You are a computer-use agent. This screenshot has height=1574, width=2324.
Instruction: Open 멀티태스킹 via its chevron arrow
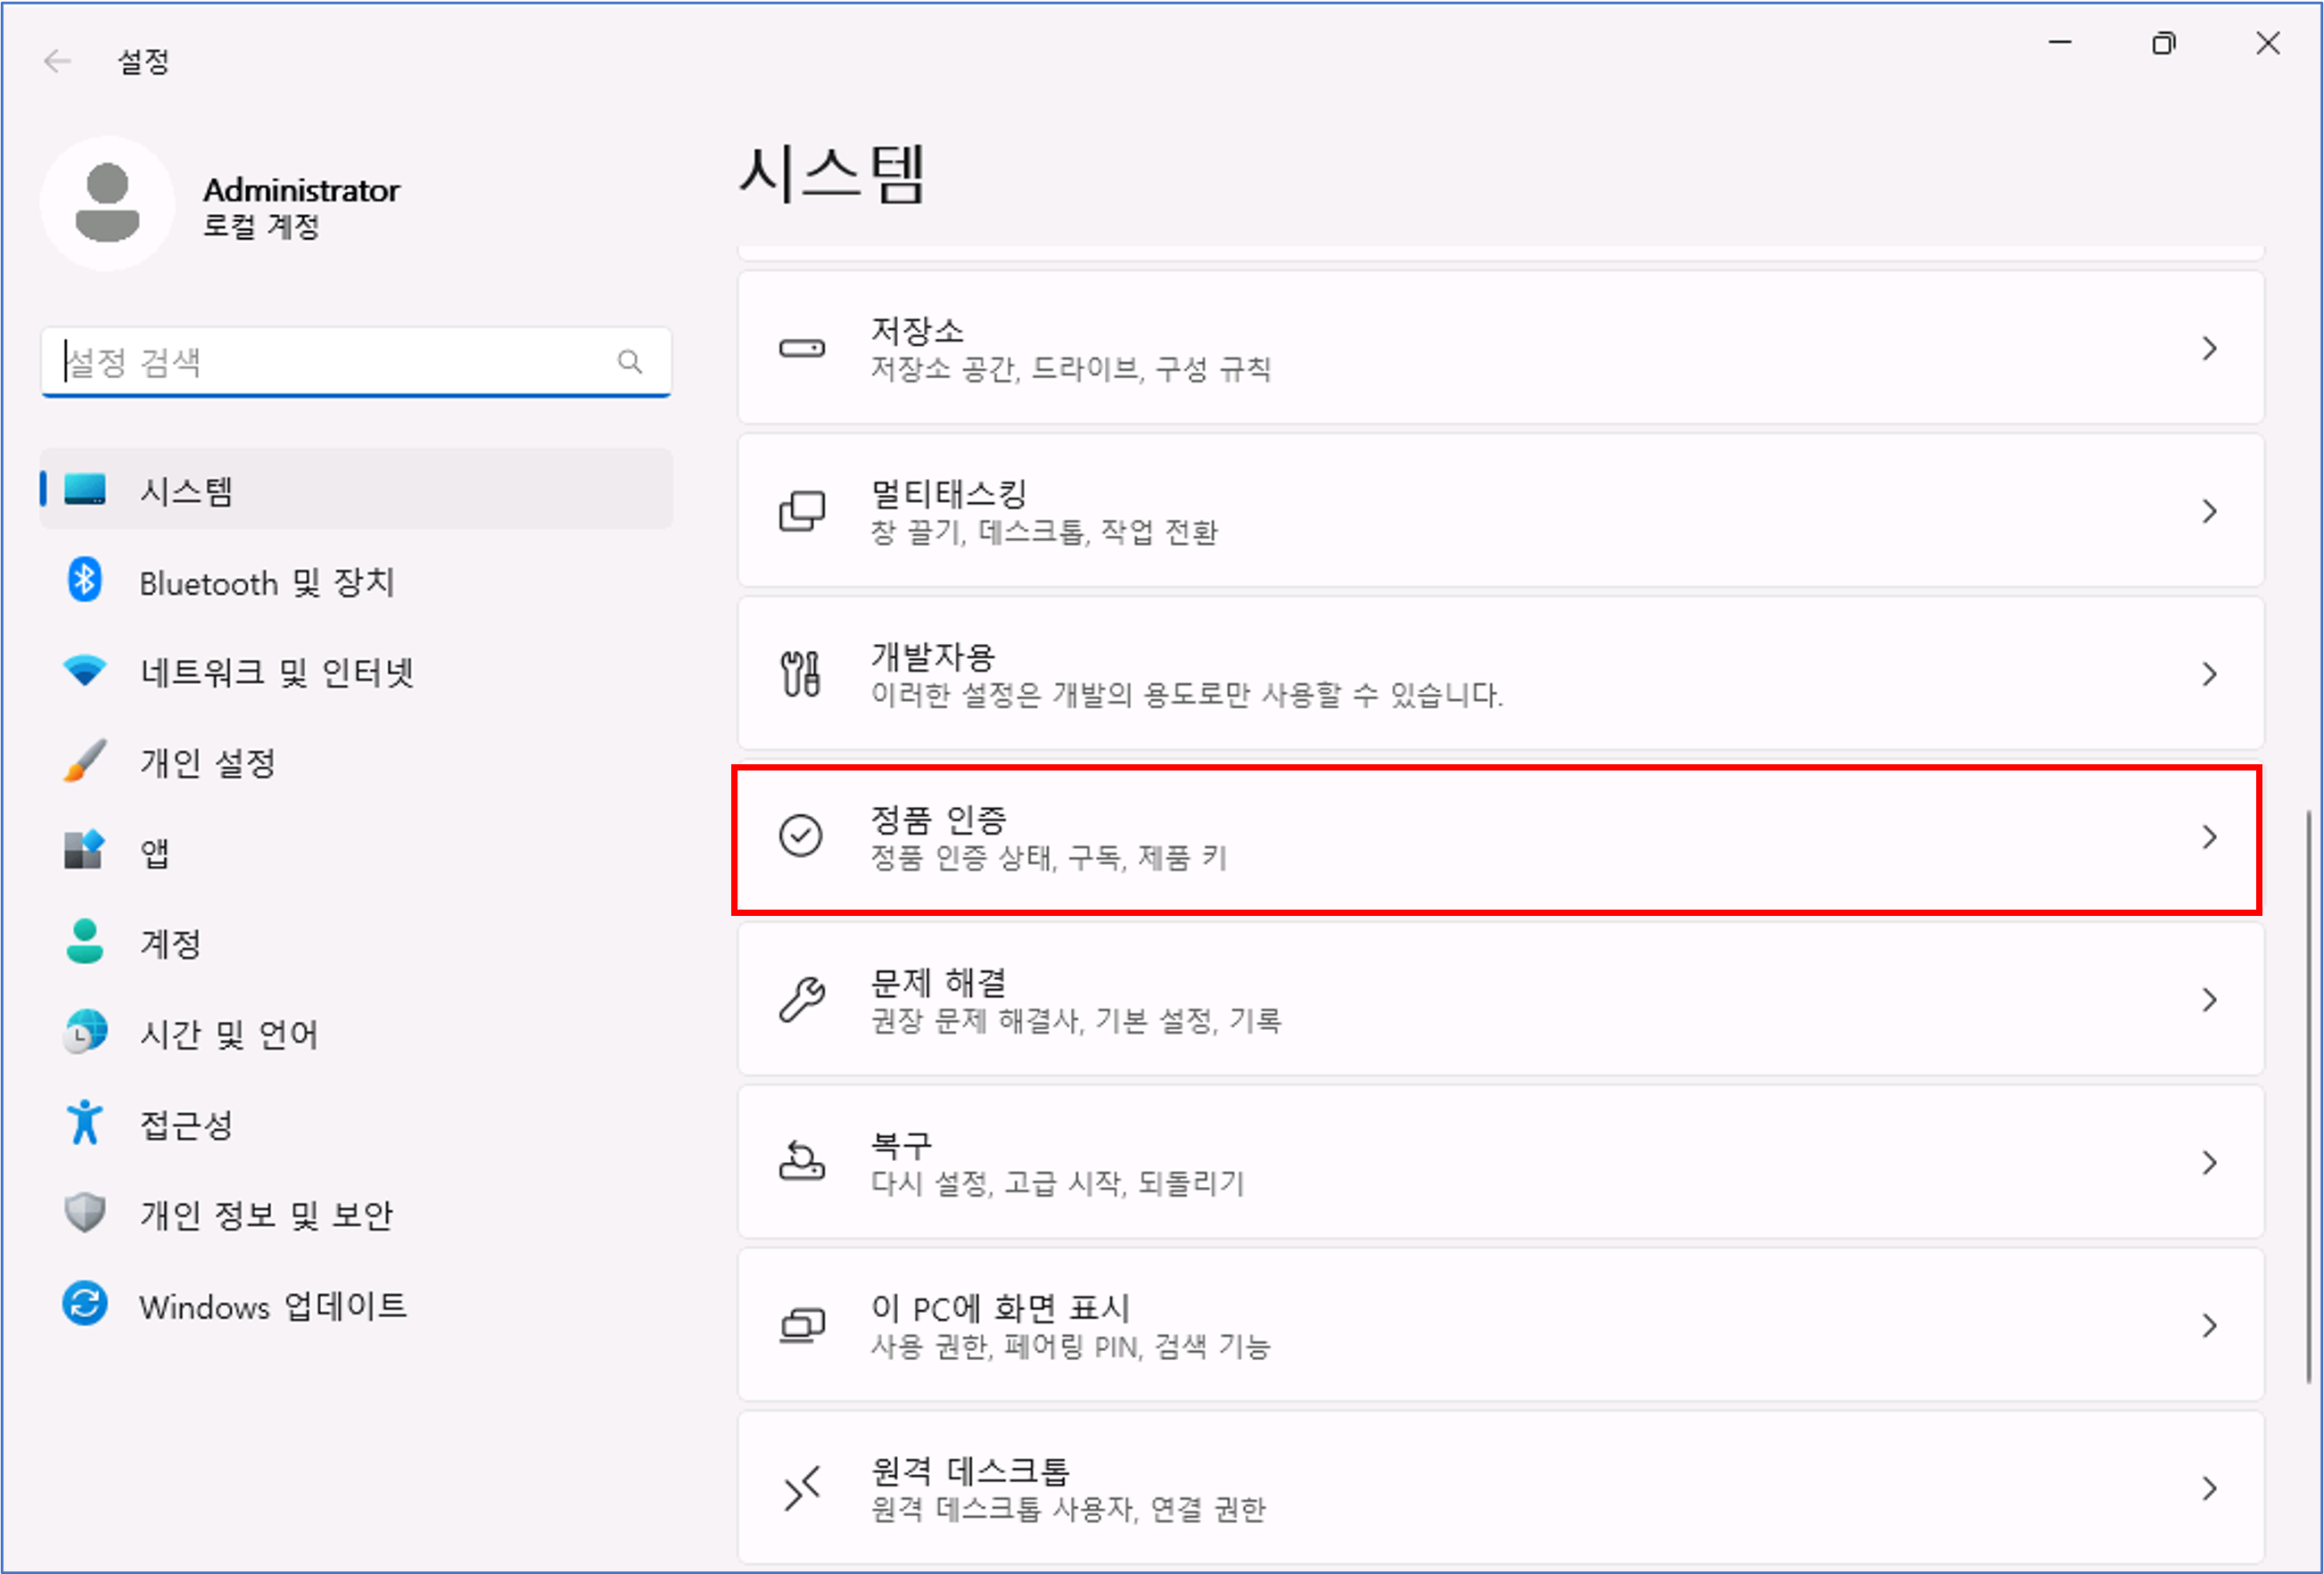click(2209, 511)
